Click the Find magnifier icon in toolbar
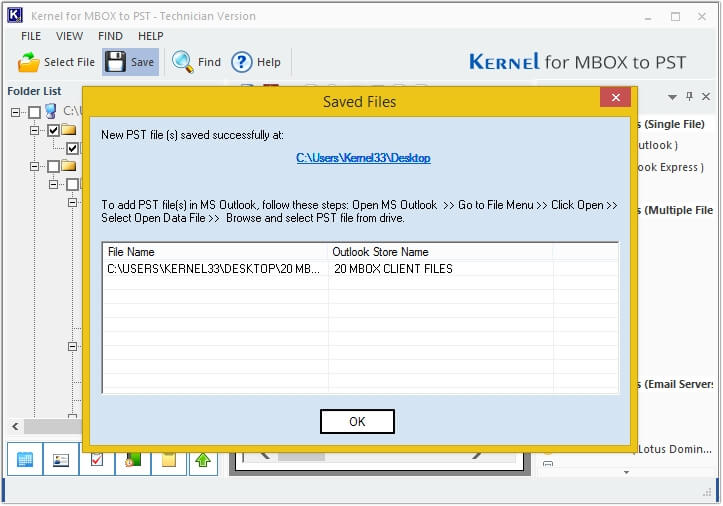Screen dimensions: 723x506 click(183, 62)
